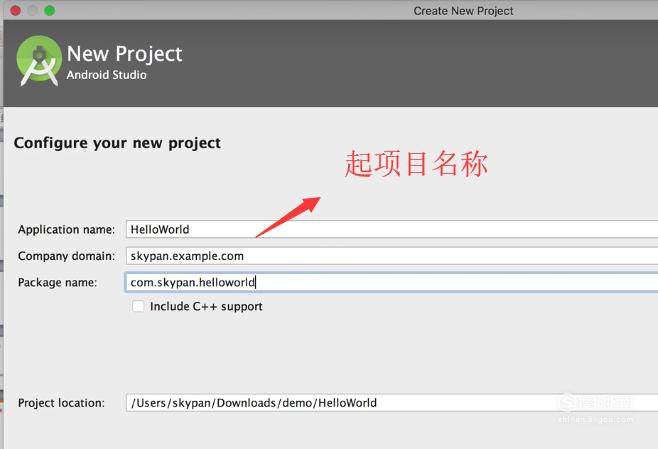The image size is (658, 449).
Task: Click the Application name field containing HelloWorld
Action: [392, 230]
